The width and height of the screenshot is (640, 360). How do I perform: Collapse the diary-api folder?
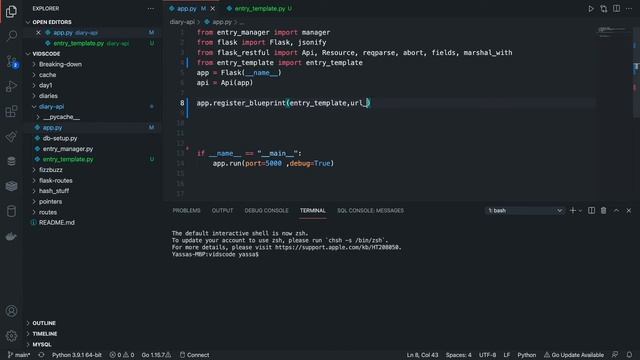(x=51, y=107)
